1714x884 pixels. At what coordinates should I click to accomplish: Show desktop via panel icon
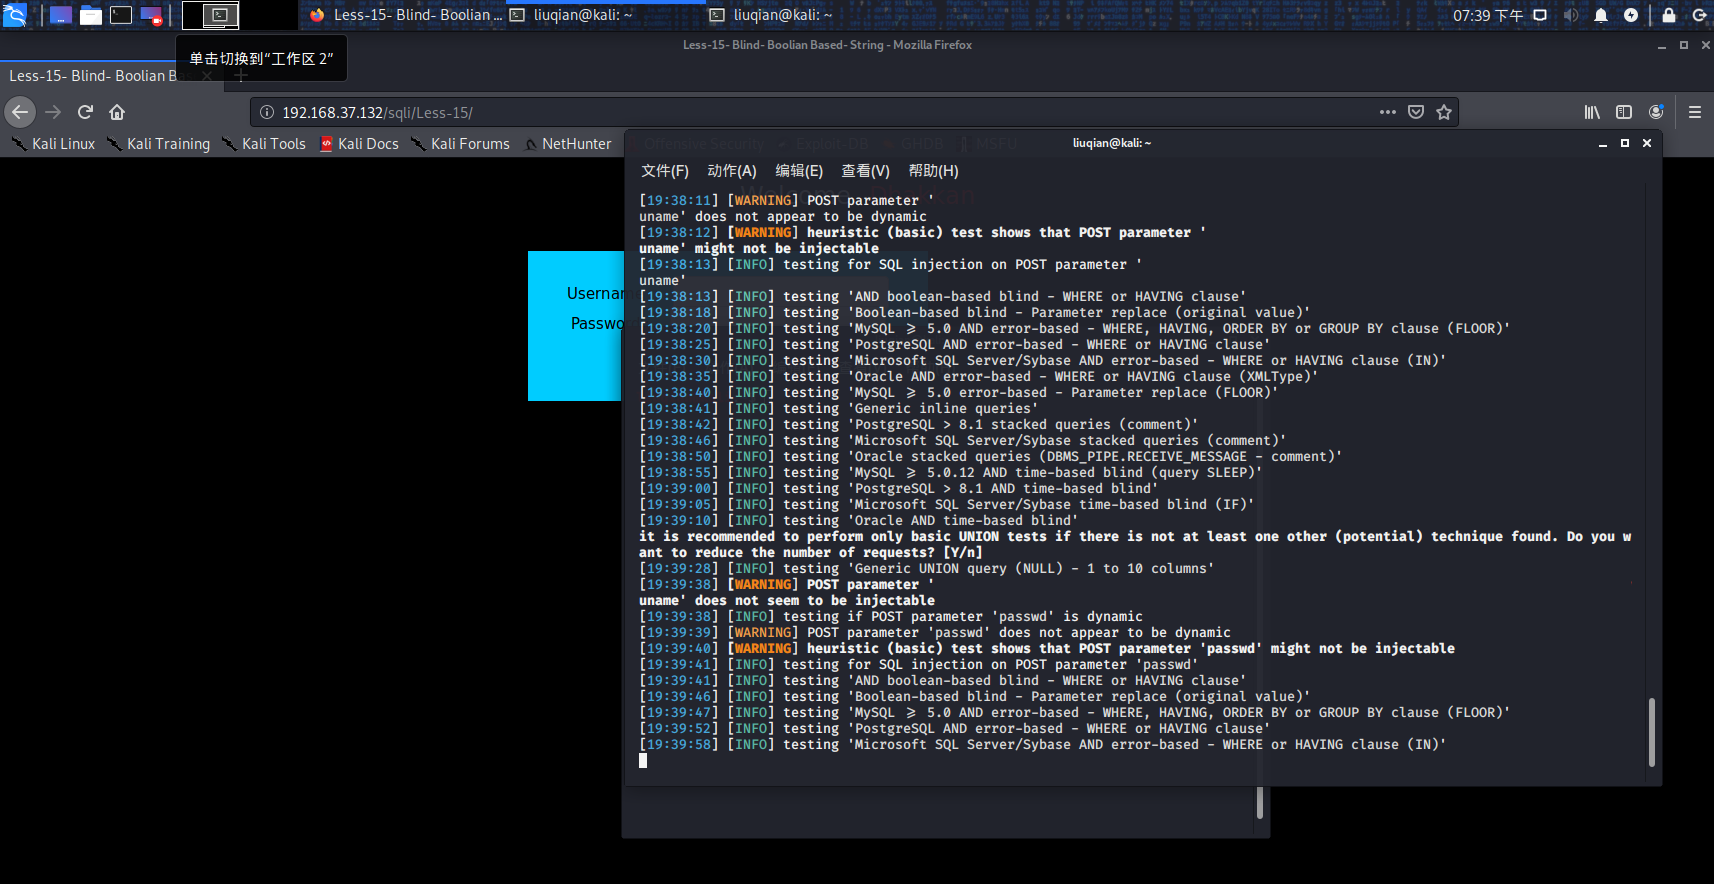(x=61, y=15)
